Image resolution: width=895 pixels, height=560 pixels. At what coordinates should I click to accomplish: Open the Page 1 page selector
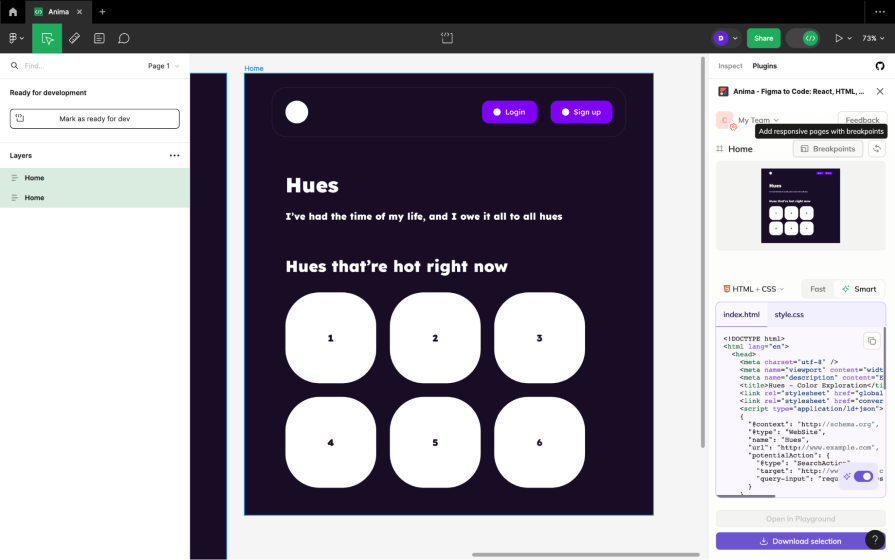point(163,66)
